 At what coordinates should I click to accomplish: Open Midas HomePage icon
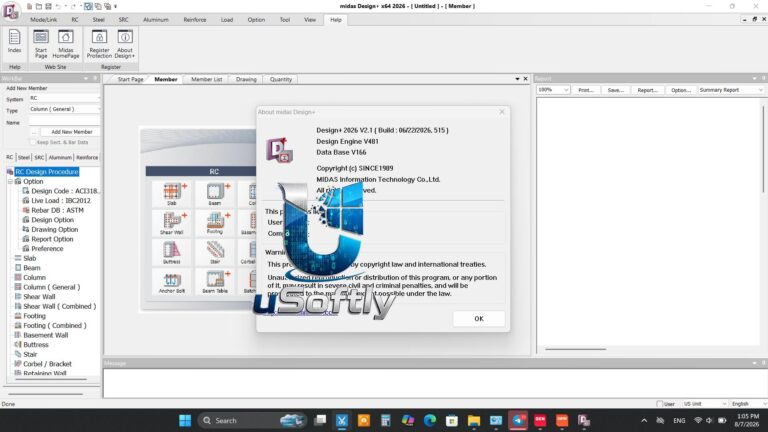[66, 44]
